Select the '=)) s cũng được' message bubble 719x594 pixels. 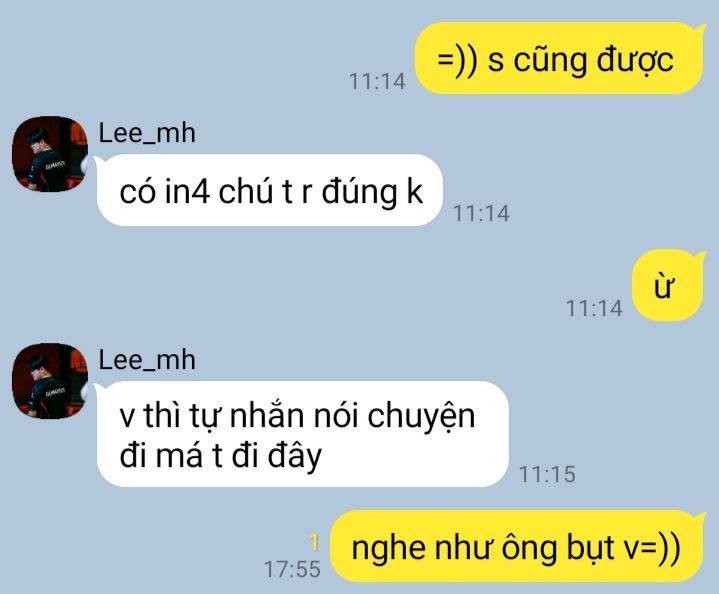(559, 58)
